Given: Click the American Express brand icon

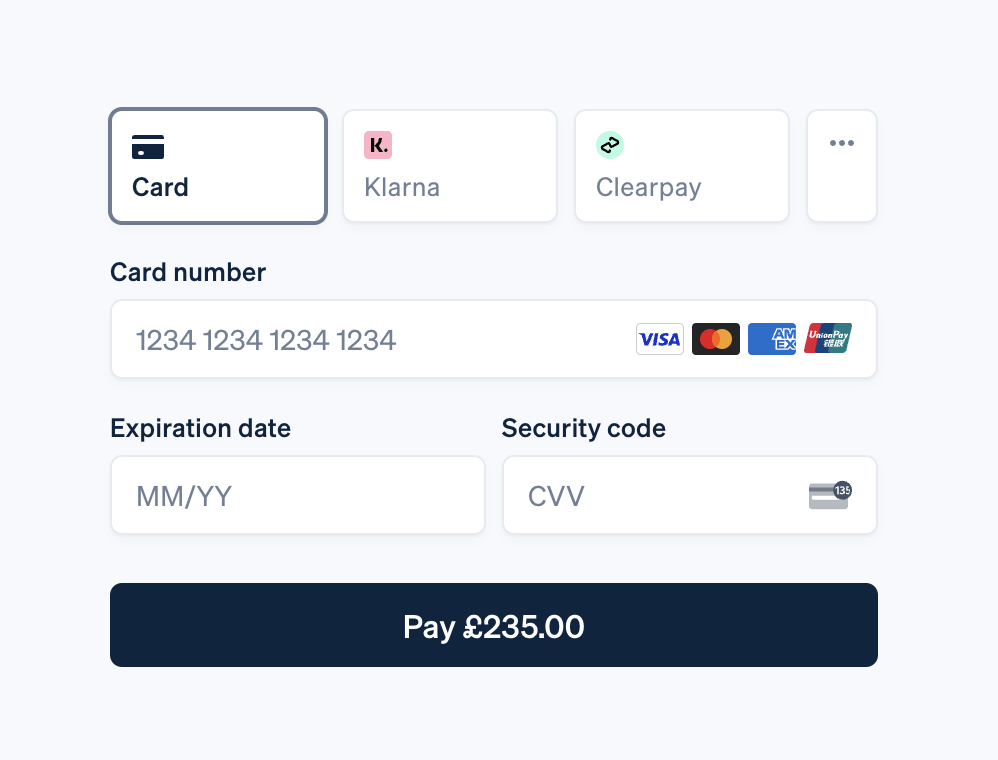Looking at the screenshot, I should point(772,339).
